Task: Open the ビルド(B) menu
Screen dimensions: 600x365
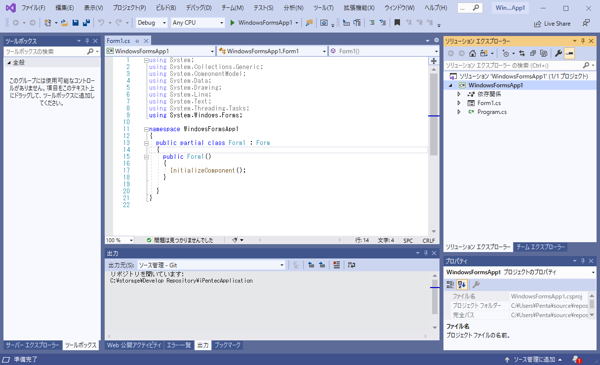Action: pos(166,8)
